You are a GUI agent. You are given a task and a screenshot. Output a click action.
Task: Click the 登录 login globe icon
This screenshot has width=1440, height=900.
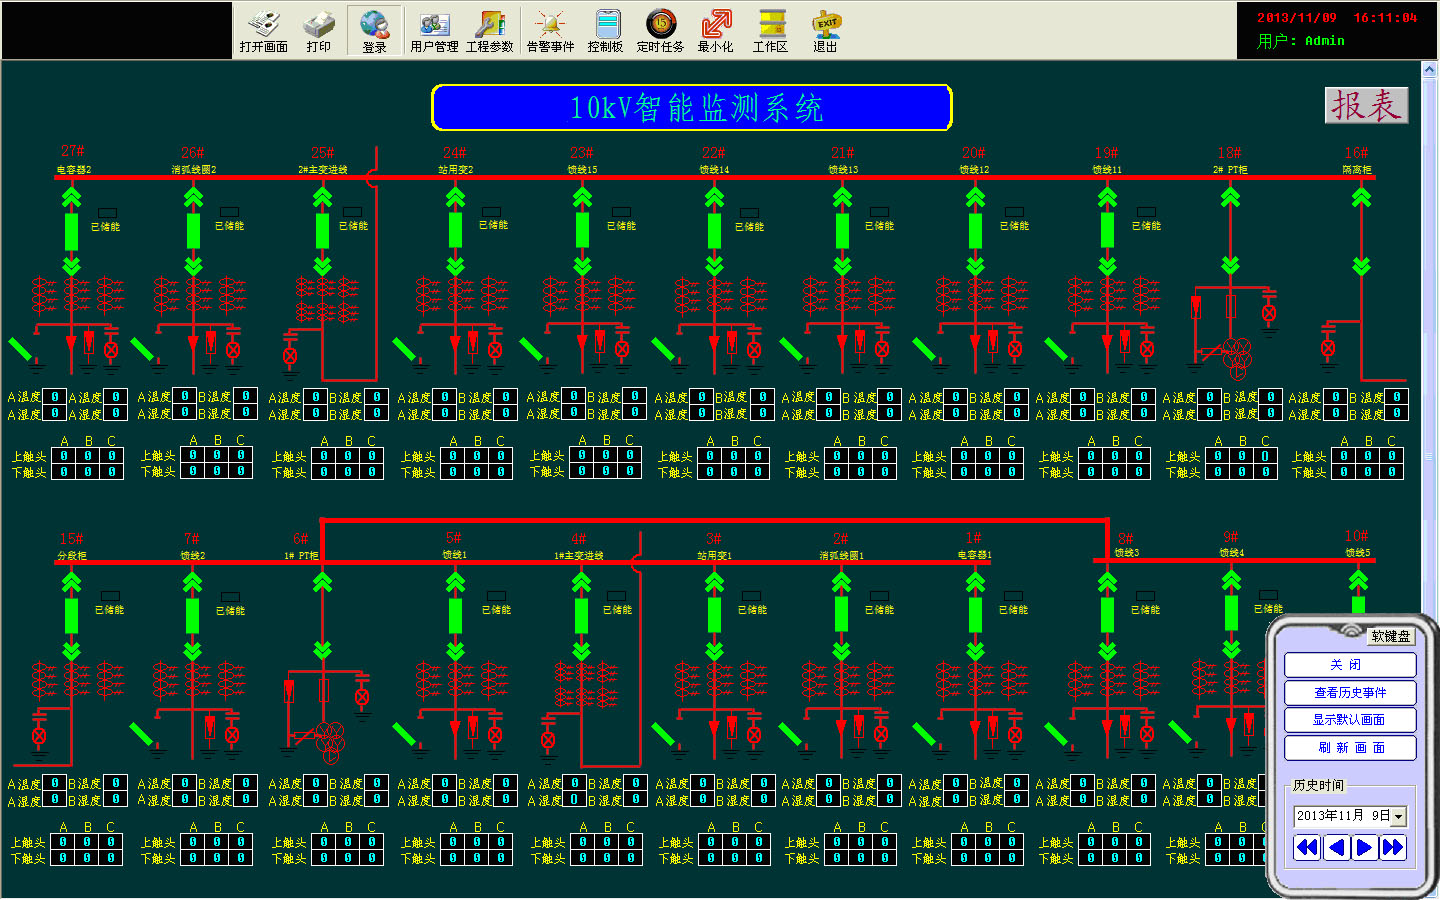point(374,30)
